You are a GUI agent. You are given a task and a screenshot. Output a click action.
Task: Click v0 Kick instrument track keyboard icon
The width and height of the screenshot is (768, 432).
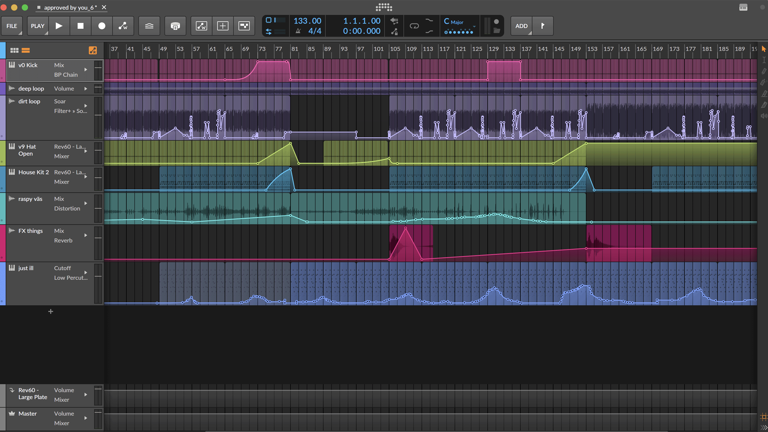12,65
